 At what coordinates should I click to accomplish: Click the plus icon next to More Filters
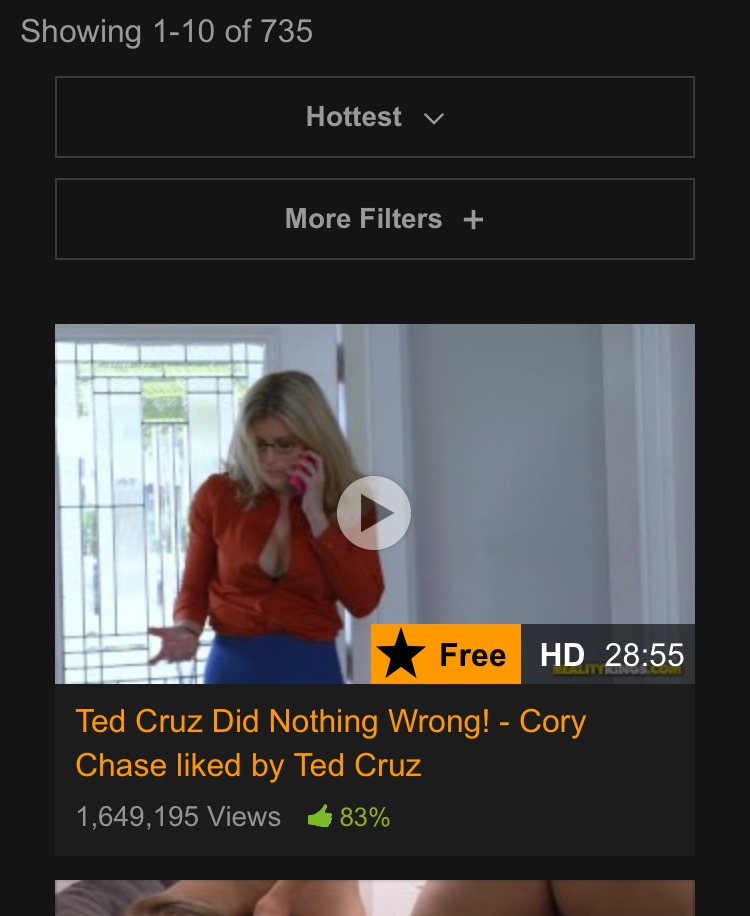473,220
